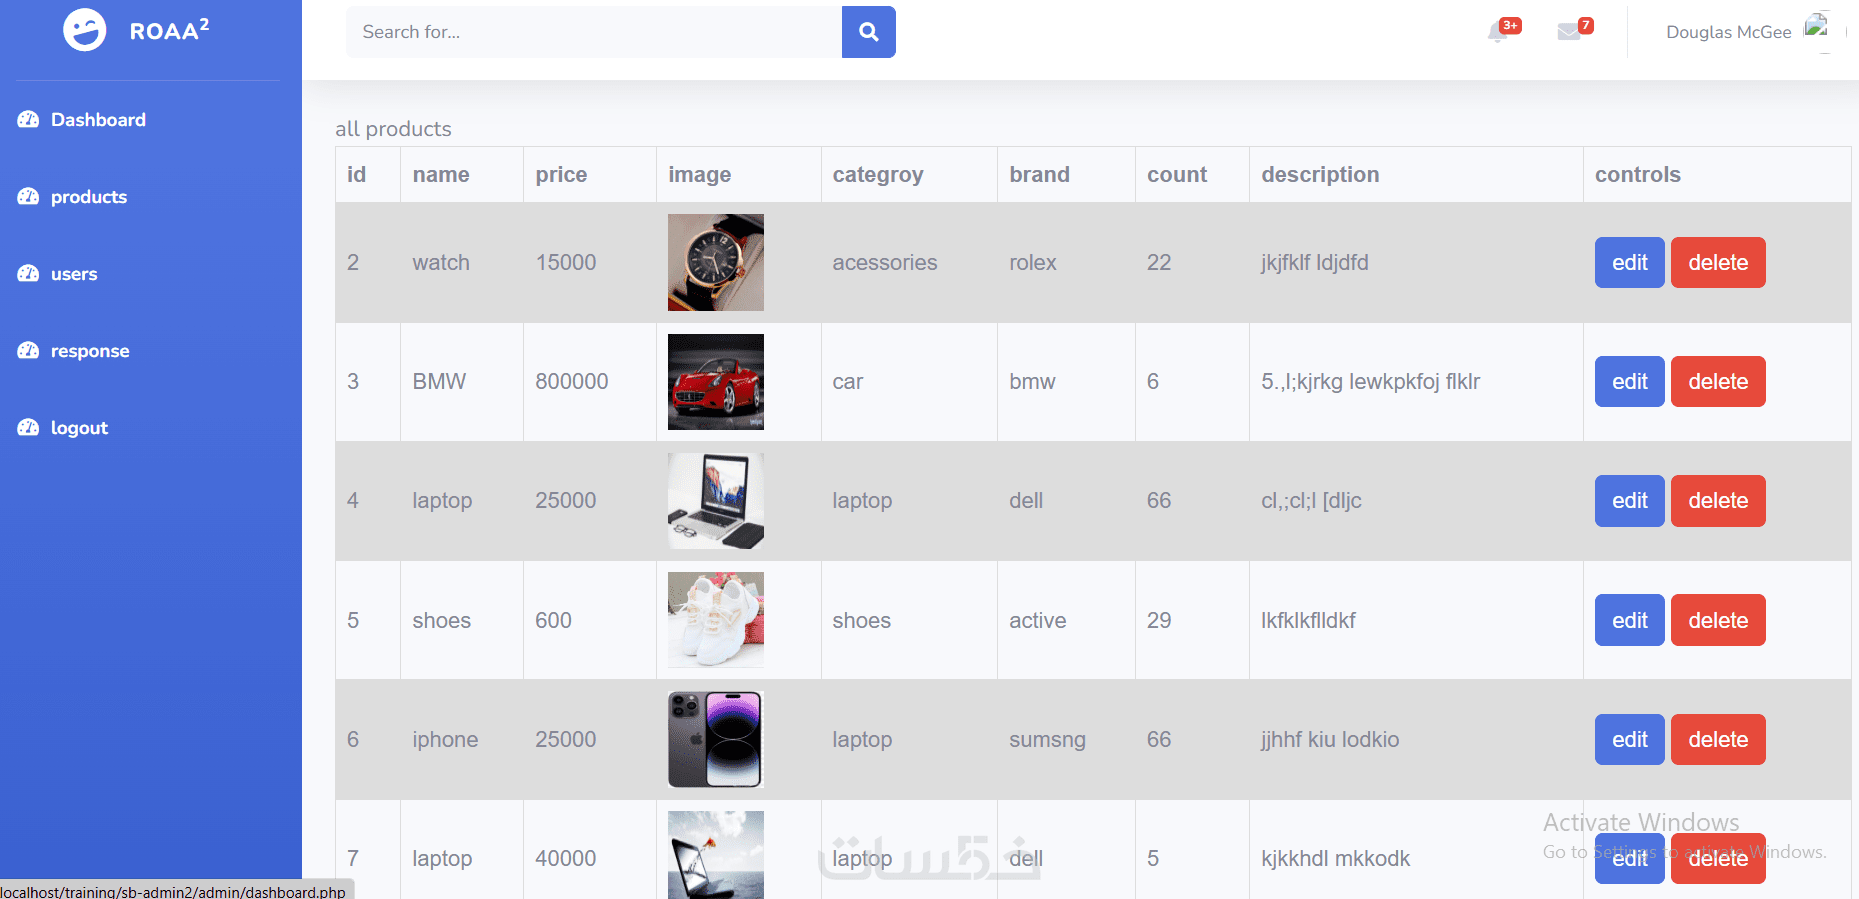Click the brand cell 'bmw'
1859x899 pixels.
coord(1032,381)
